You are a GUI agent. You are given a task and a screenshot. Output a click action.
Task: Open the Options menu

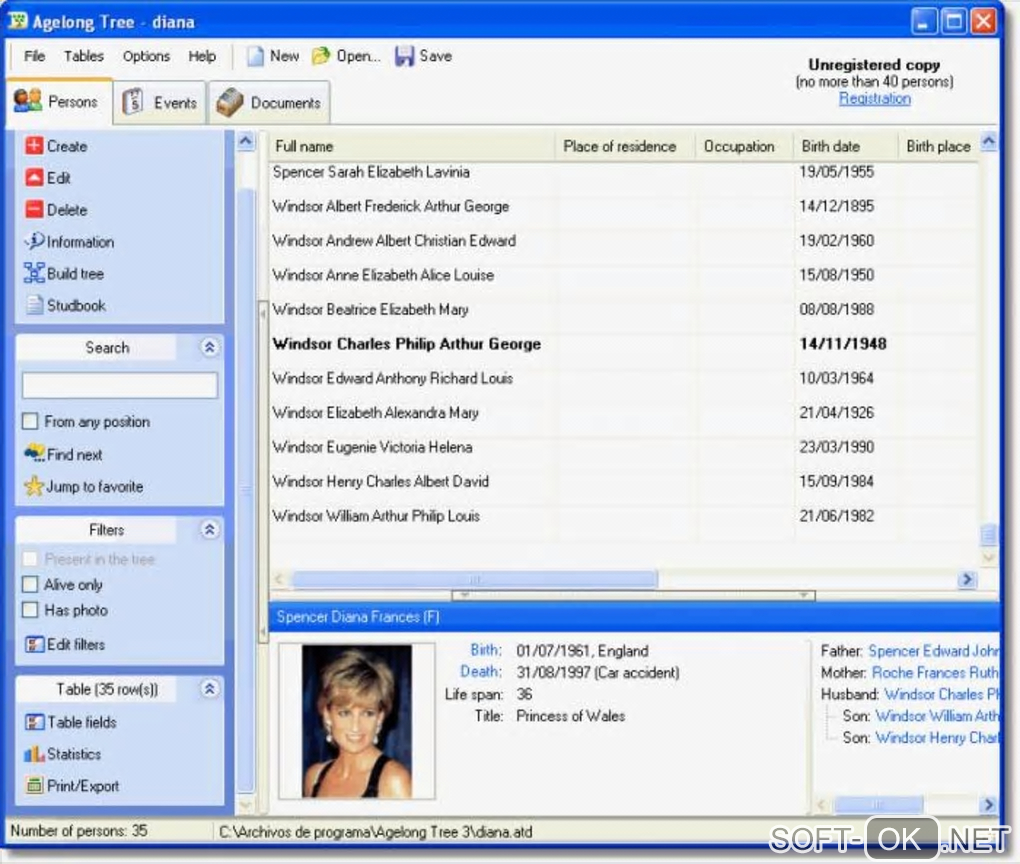click(146, 56)
